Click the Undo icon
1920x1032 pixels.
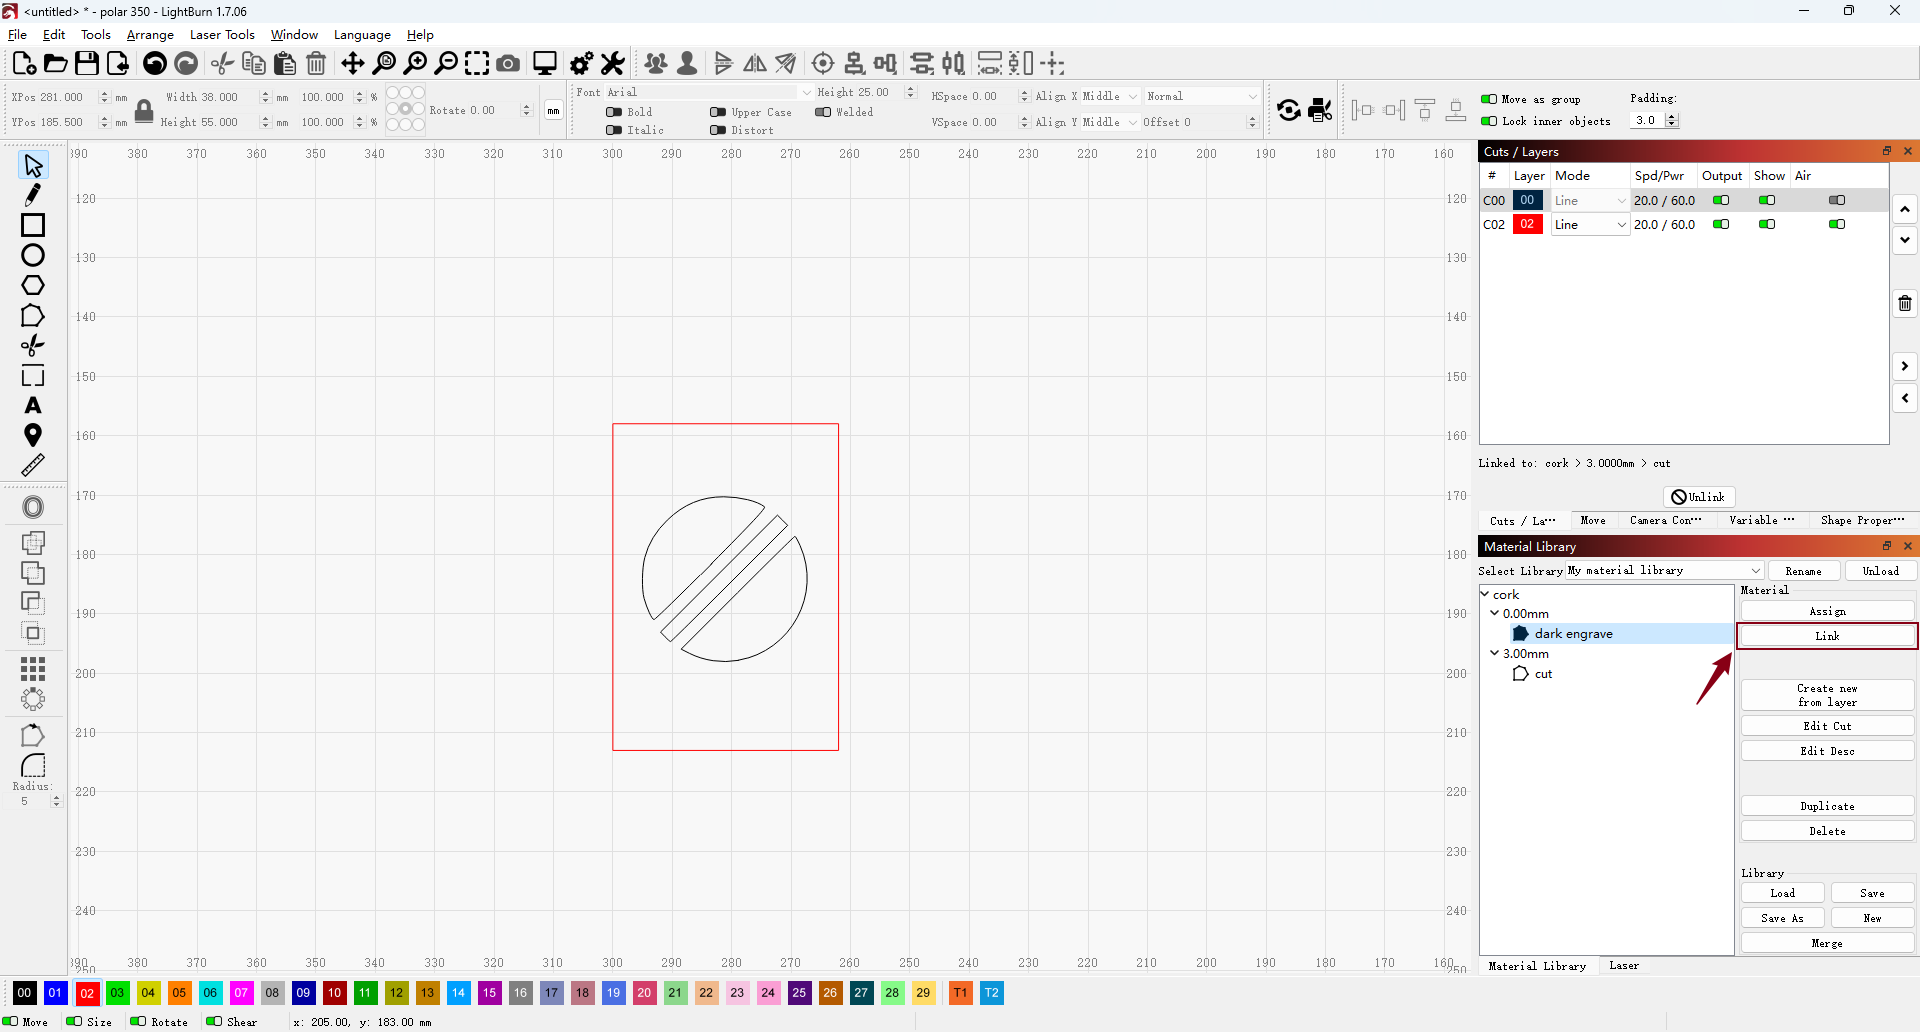155,63
